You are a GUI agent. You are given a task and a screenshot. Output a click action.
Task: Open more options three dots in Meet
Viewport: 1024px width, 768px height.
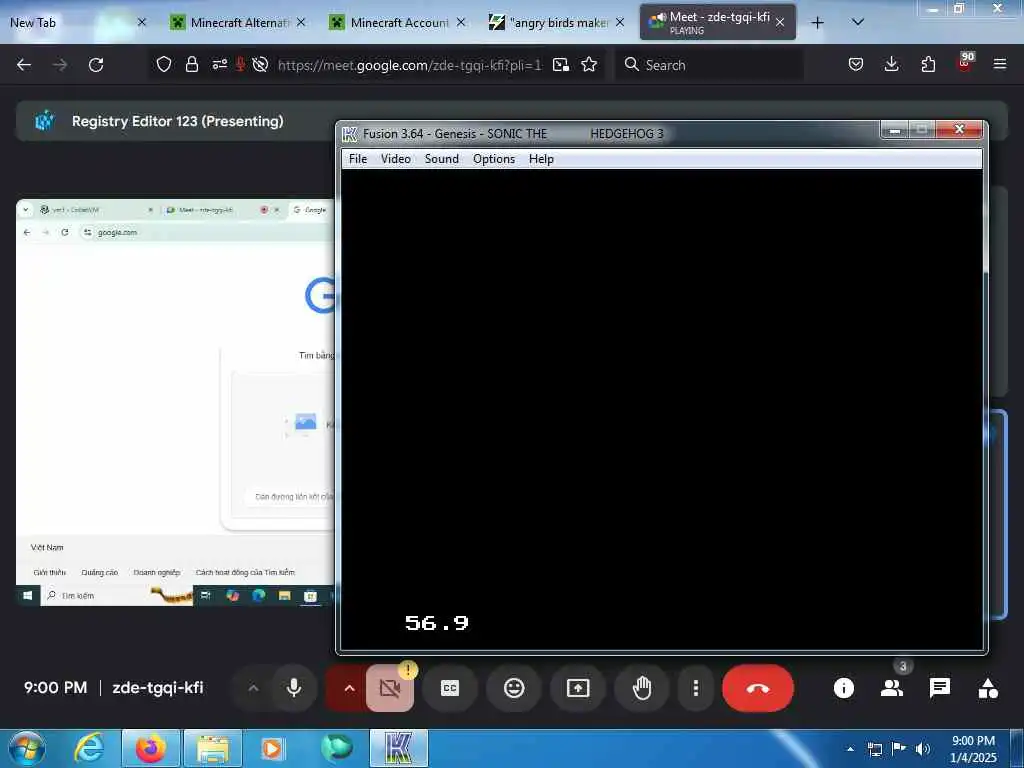coord(696,688)
